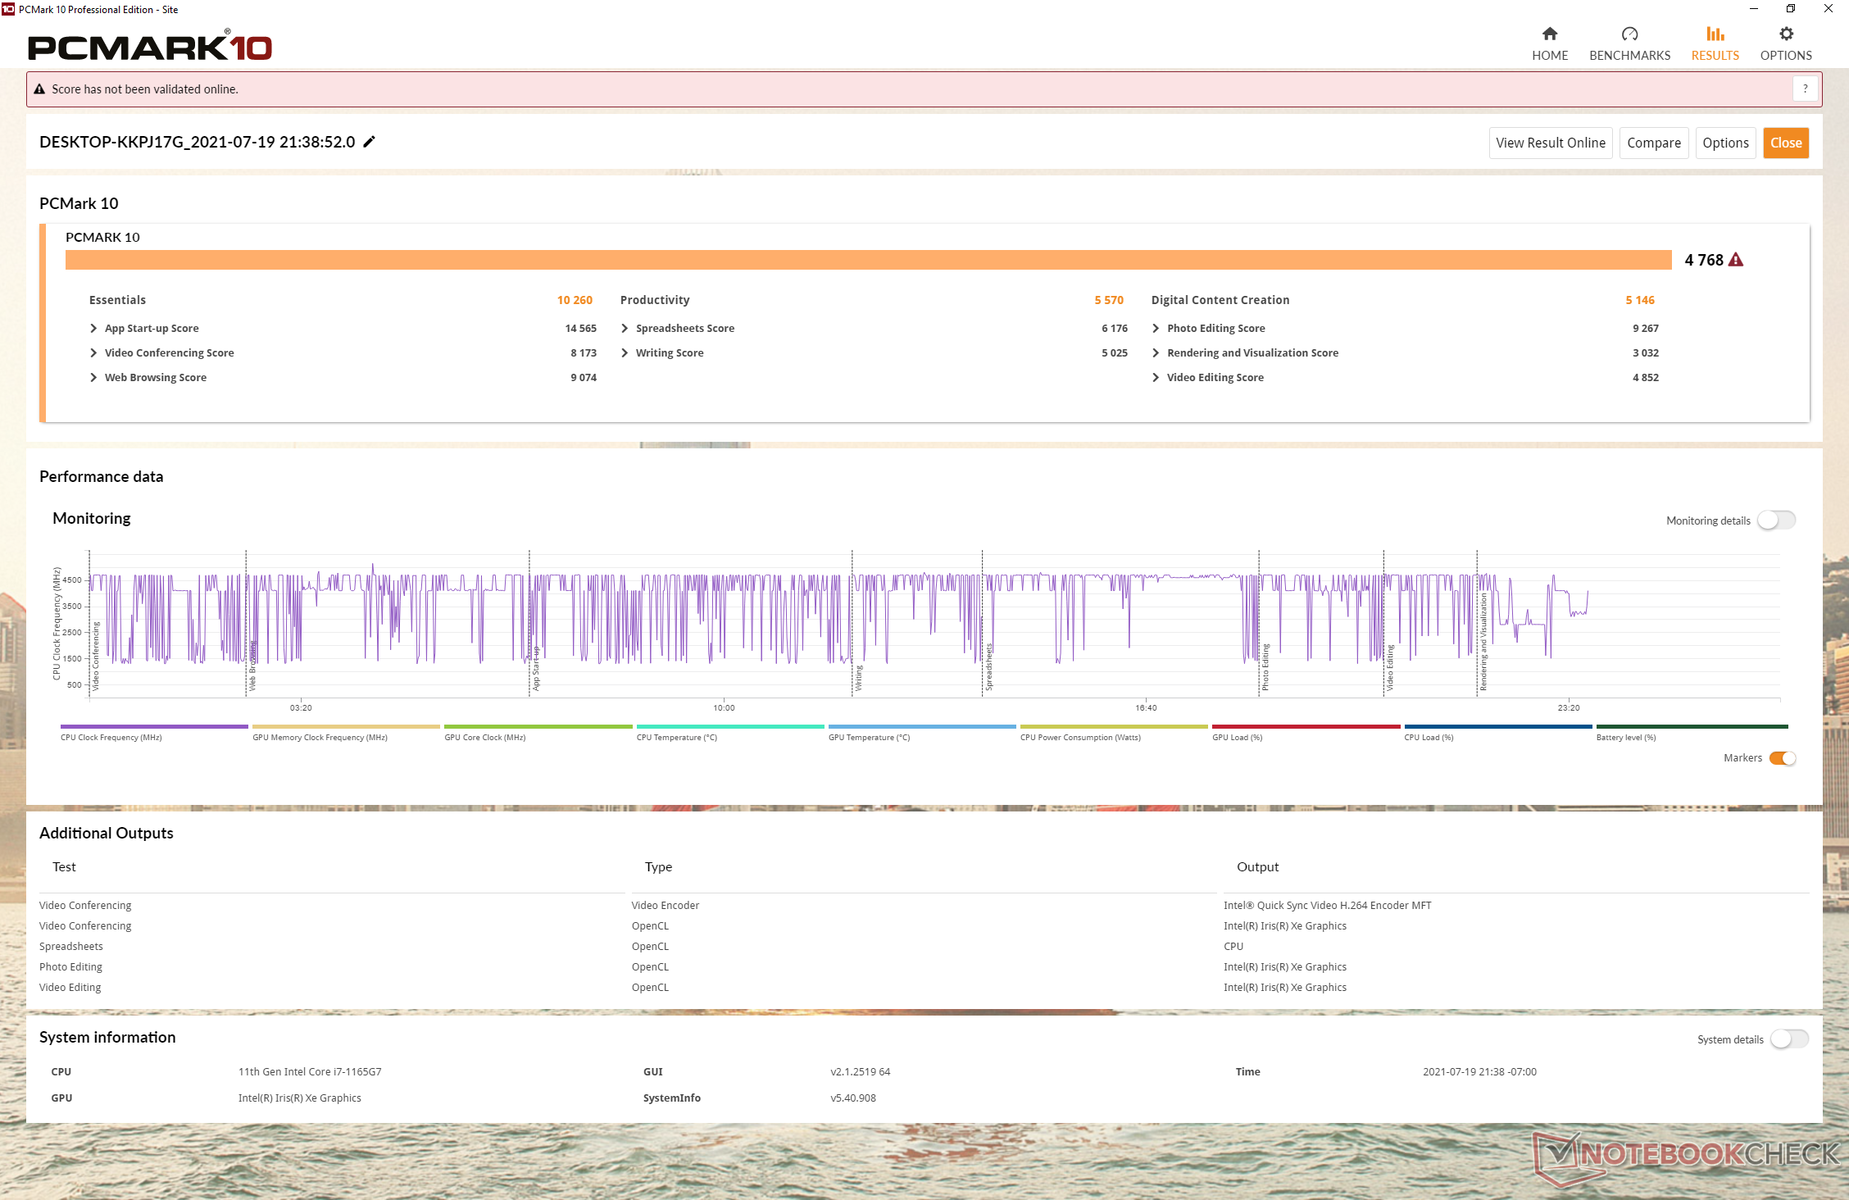Click the Essentials score 10 260

click(x=575, y=300)
